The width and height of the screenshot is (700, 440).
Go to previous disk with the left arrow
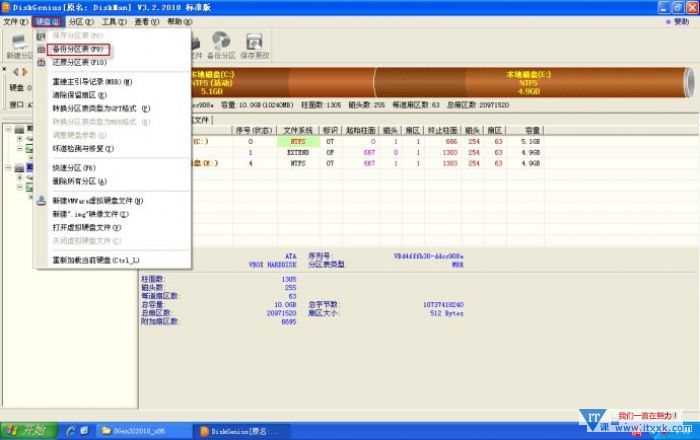point(16,72)
